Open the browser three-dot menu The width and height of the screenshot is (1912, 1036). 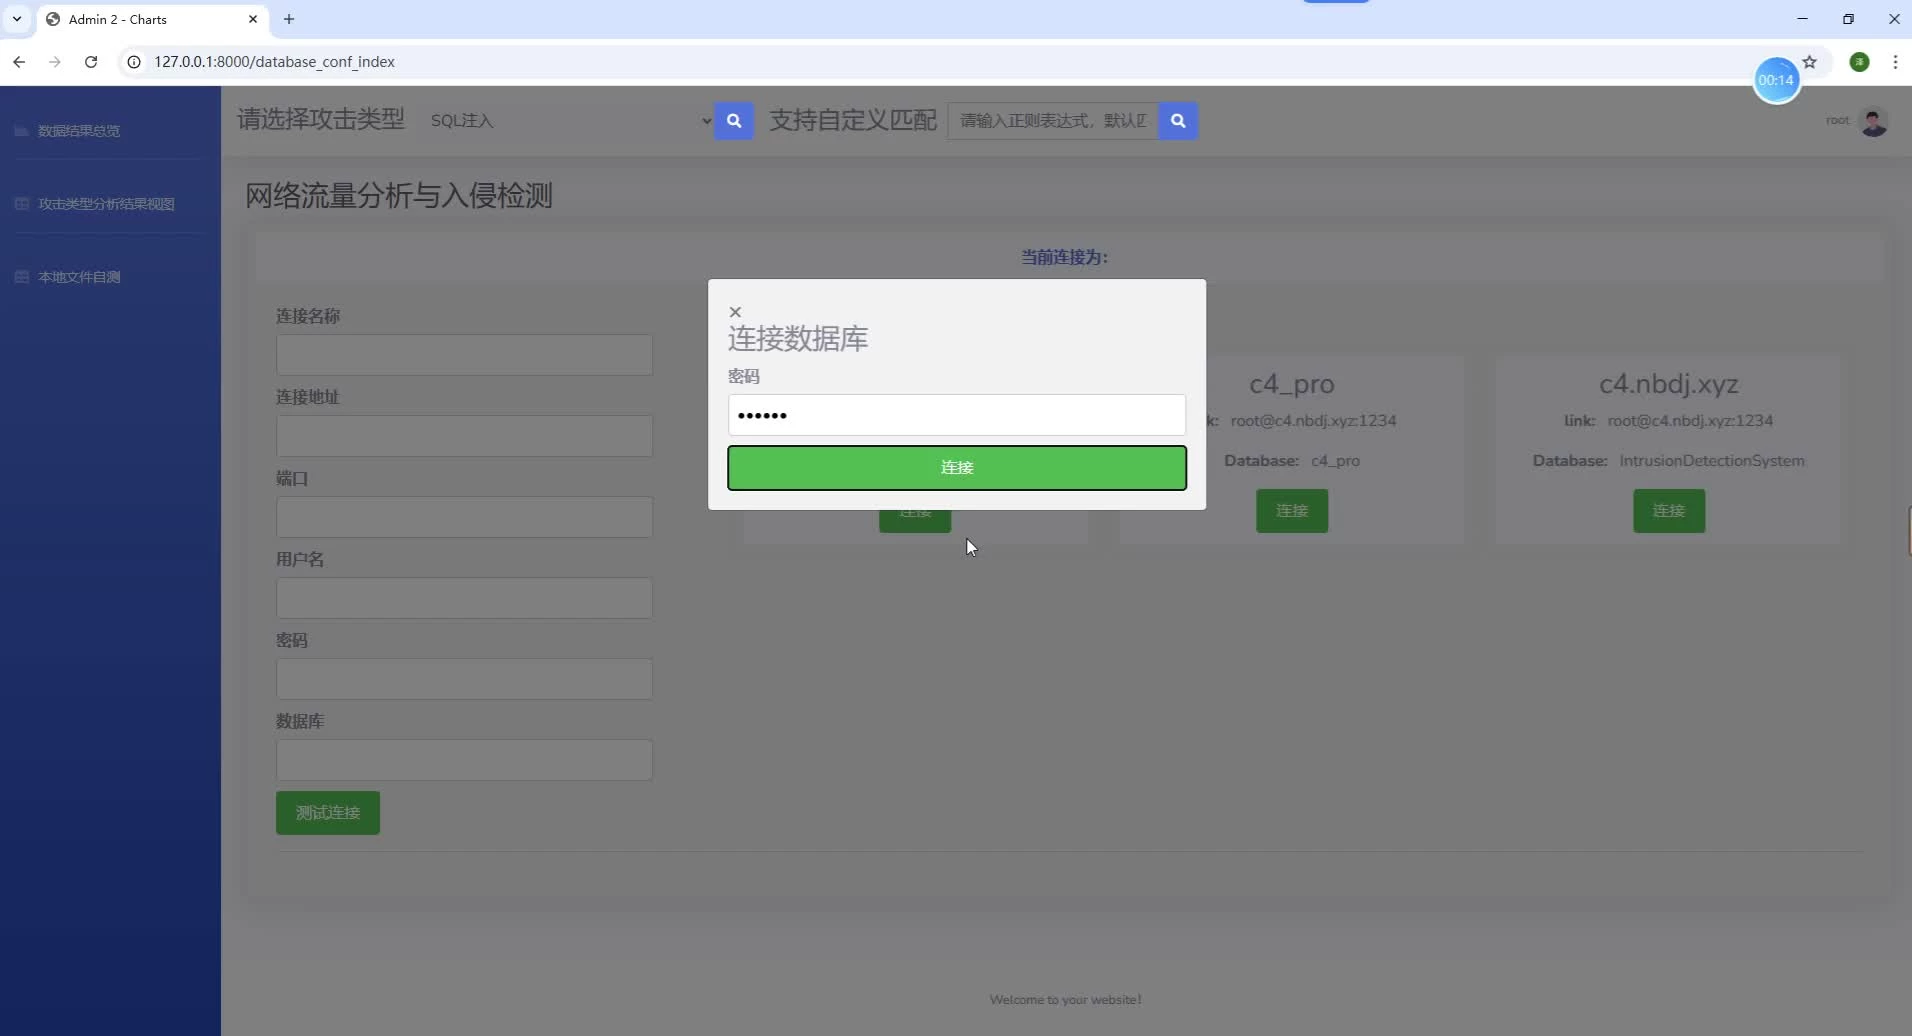1895,62
